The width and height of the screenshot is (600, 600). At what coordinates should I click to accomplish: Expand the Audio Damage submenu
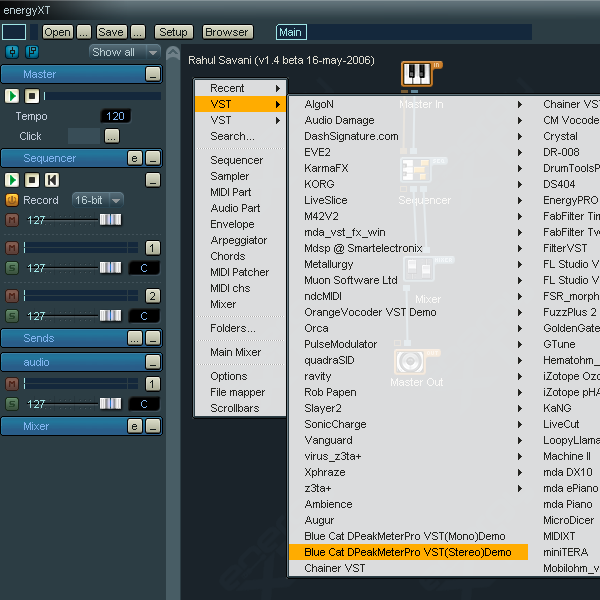pos(408,120)
